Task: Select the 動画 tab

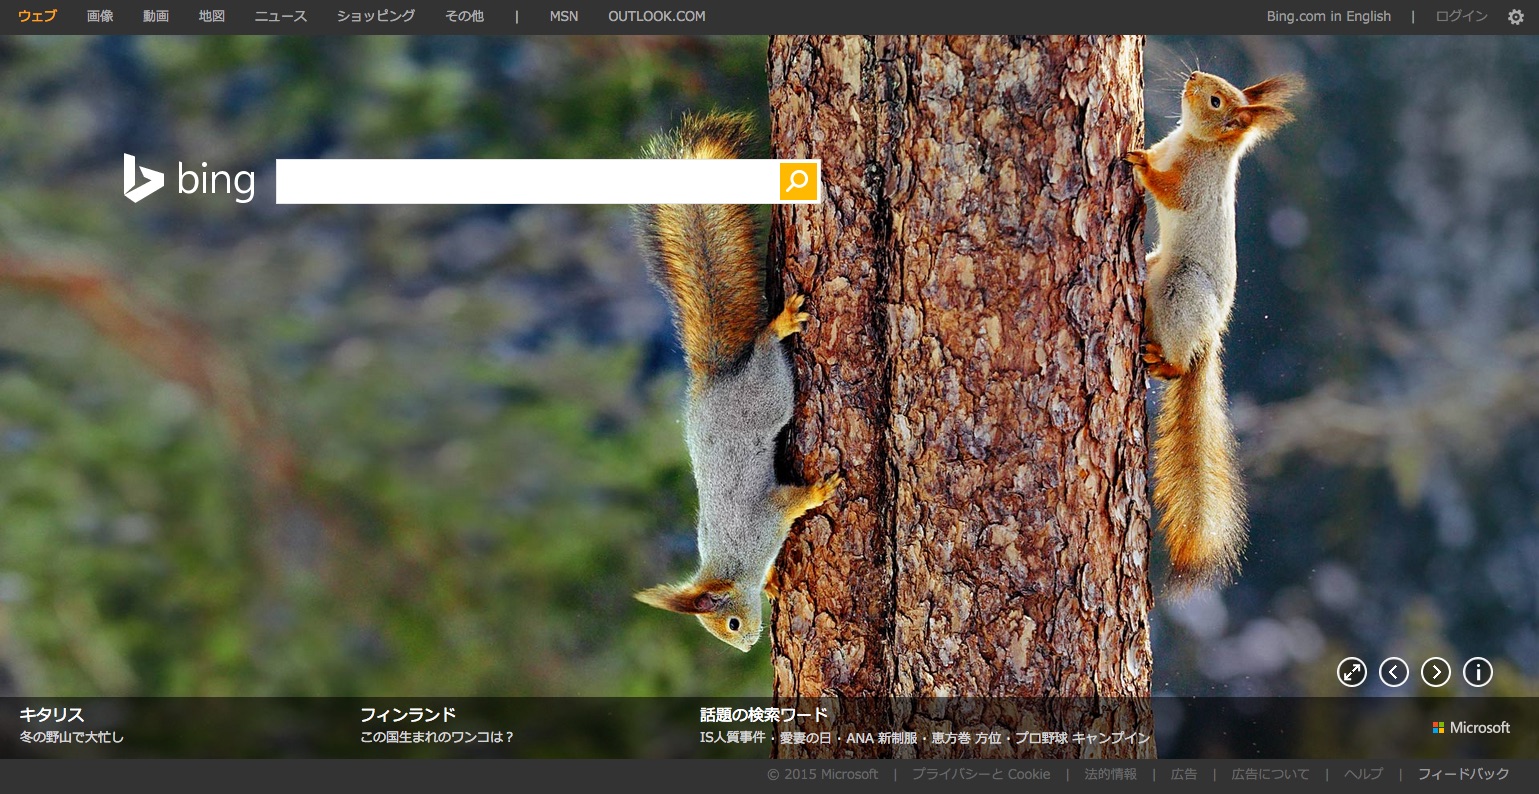Action: 156,17
